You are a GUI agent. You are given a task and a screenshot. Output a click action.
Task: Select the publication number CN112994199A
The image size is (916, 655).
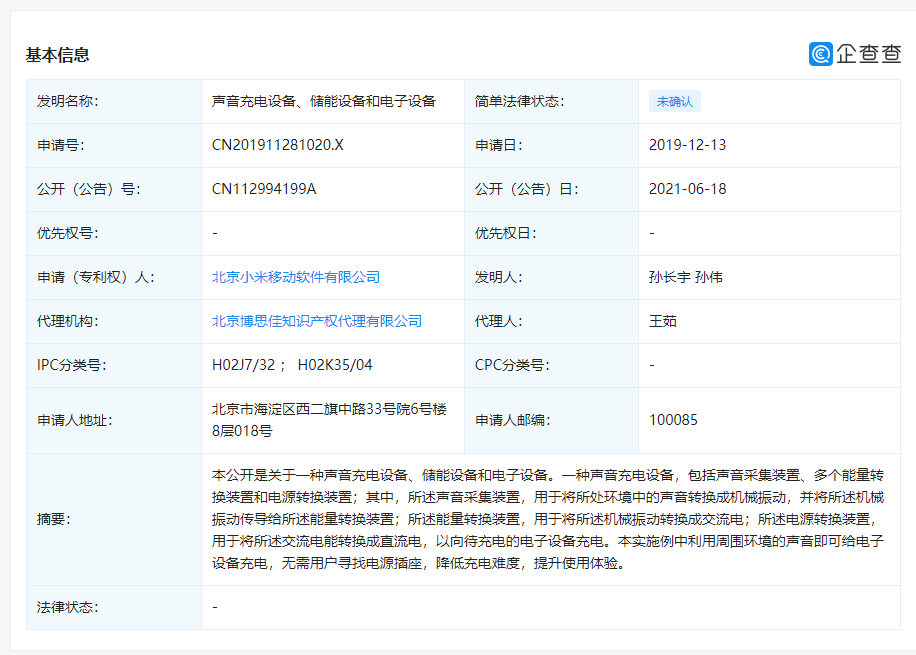264,189
